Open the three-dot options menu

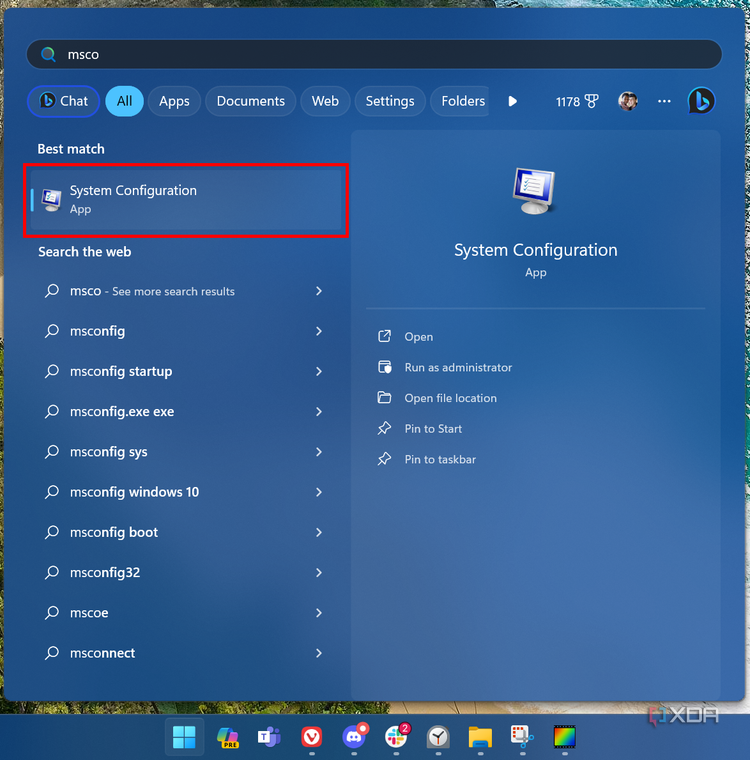tap(664, 101)
